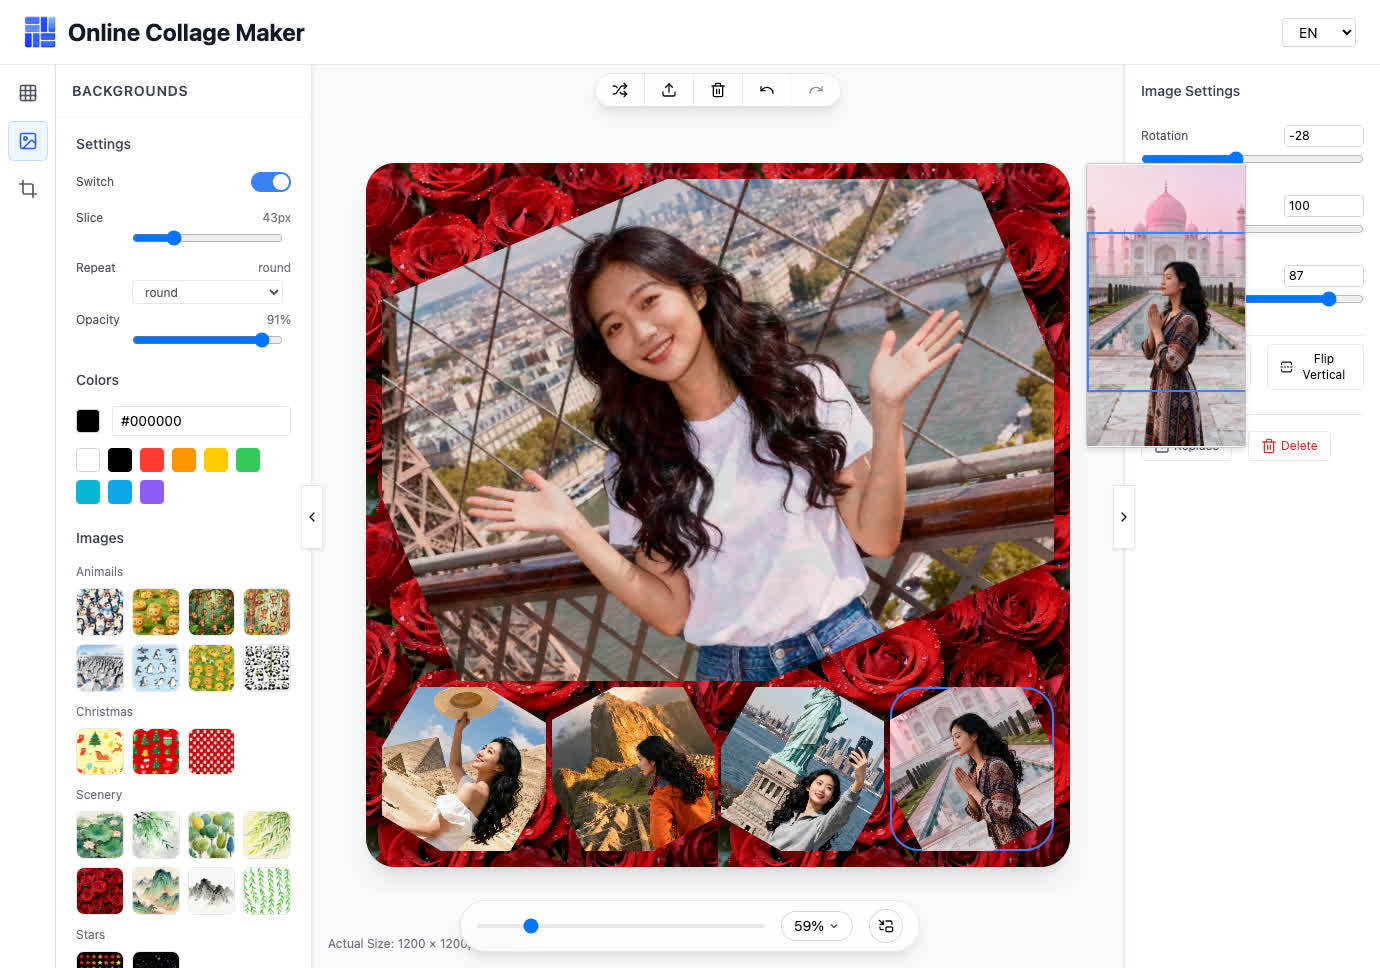The width and height of the screenshot is (1380, 968).
Task: Click the fit-to-screen icon beside zoom
Action: click(886, 926)
